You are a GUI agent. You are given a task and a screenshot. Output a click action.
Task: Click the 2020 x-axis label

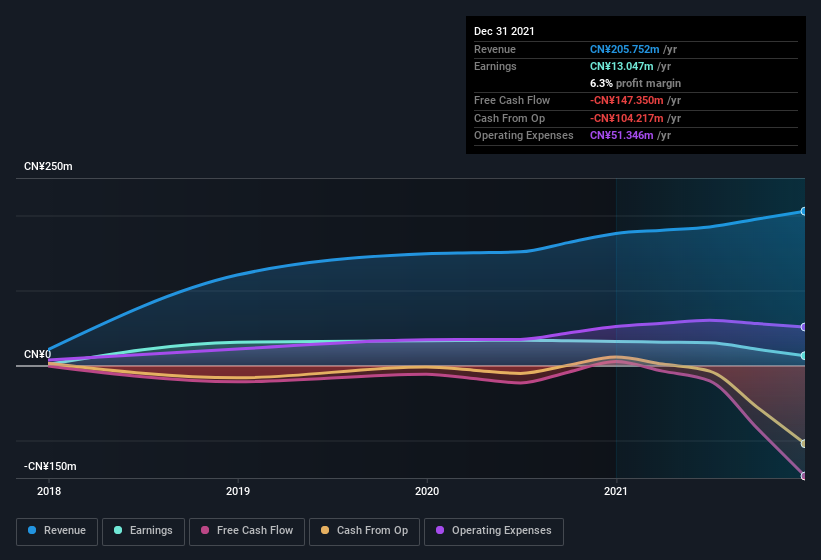coord(427,491)
